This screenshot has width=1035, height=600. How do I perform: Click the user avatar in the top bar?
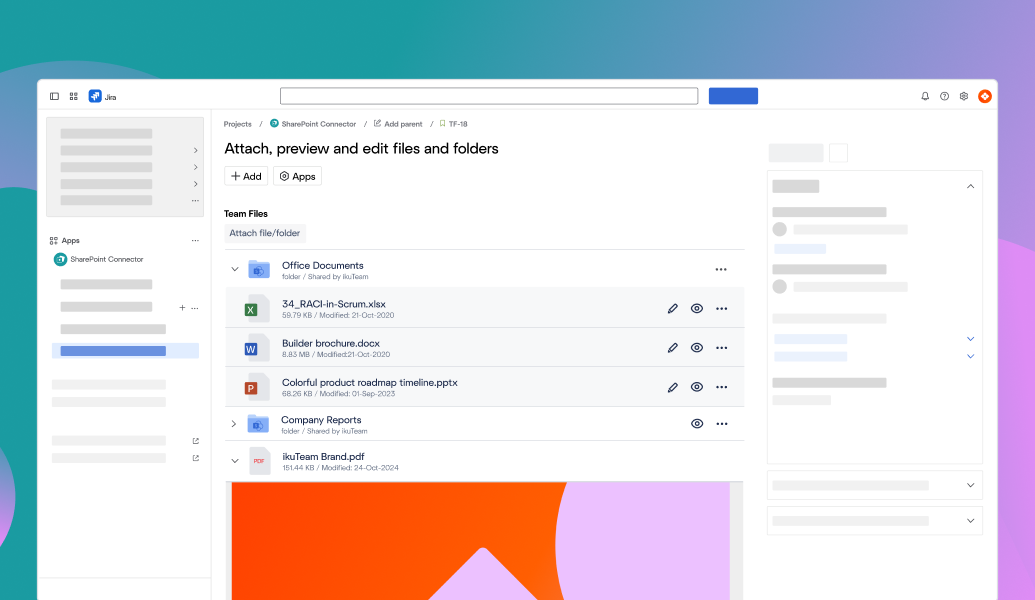(x=985, y=96)
